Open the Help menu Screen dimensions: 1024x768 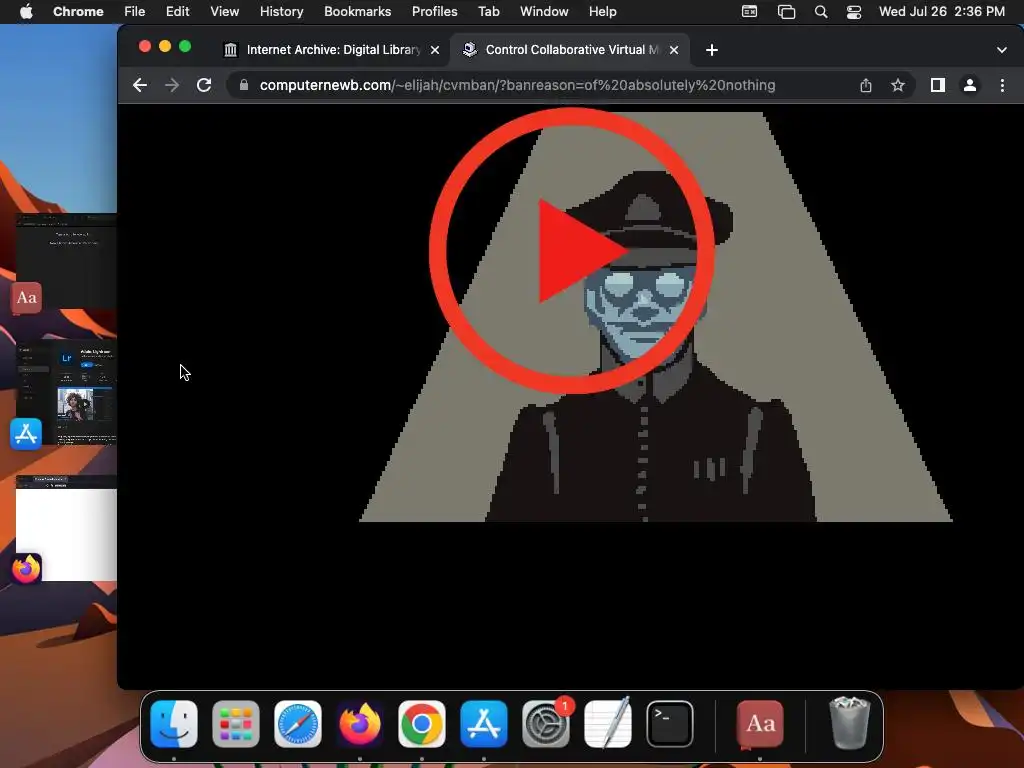[602, 12]
